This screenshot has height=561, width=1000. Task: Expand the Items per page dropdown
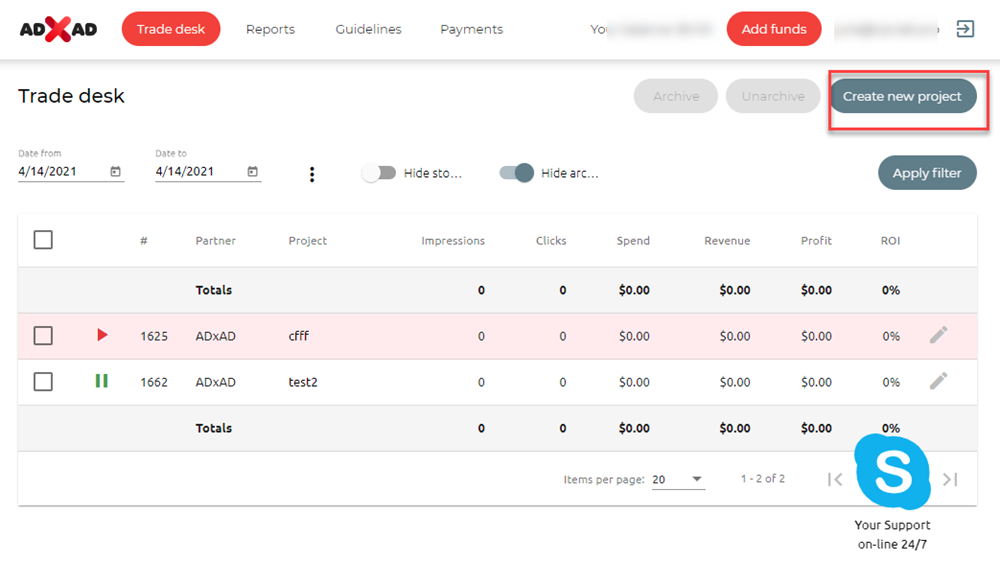pyautogui.click(x=696, y=480)
